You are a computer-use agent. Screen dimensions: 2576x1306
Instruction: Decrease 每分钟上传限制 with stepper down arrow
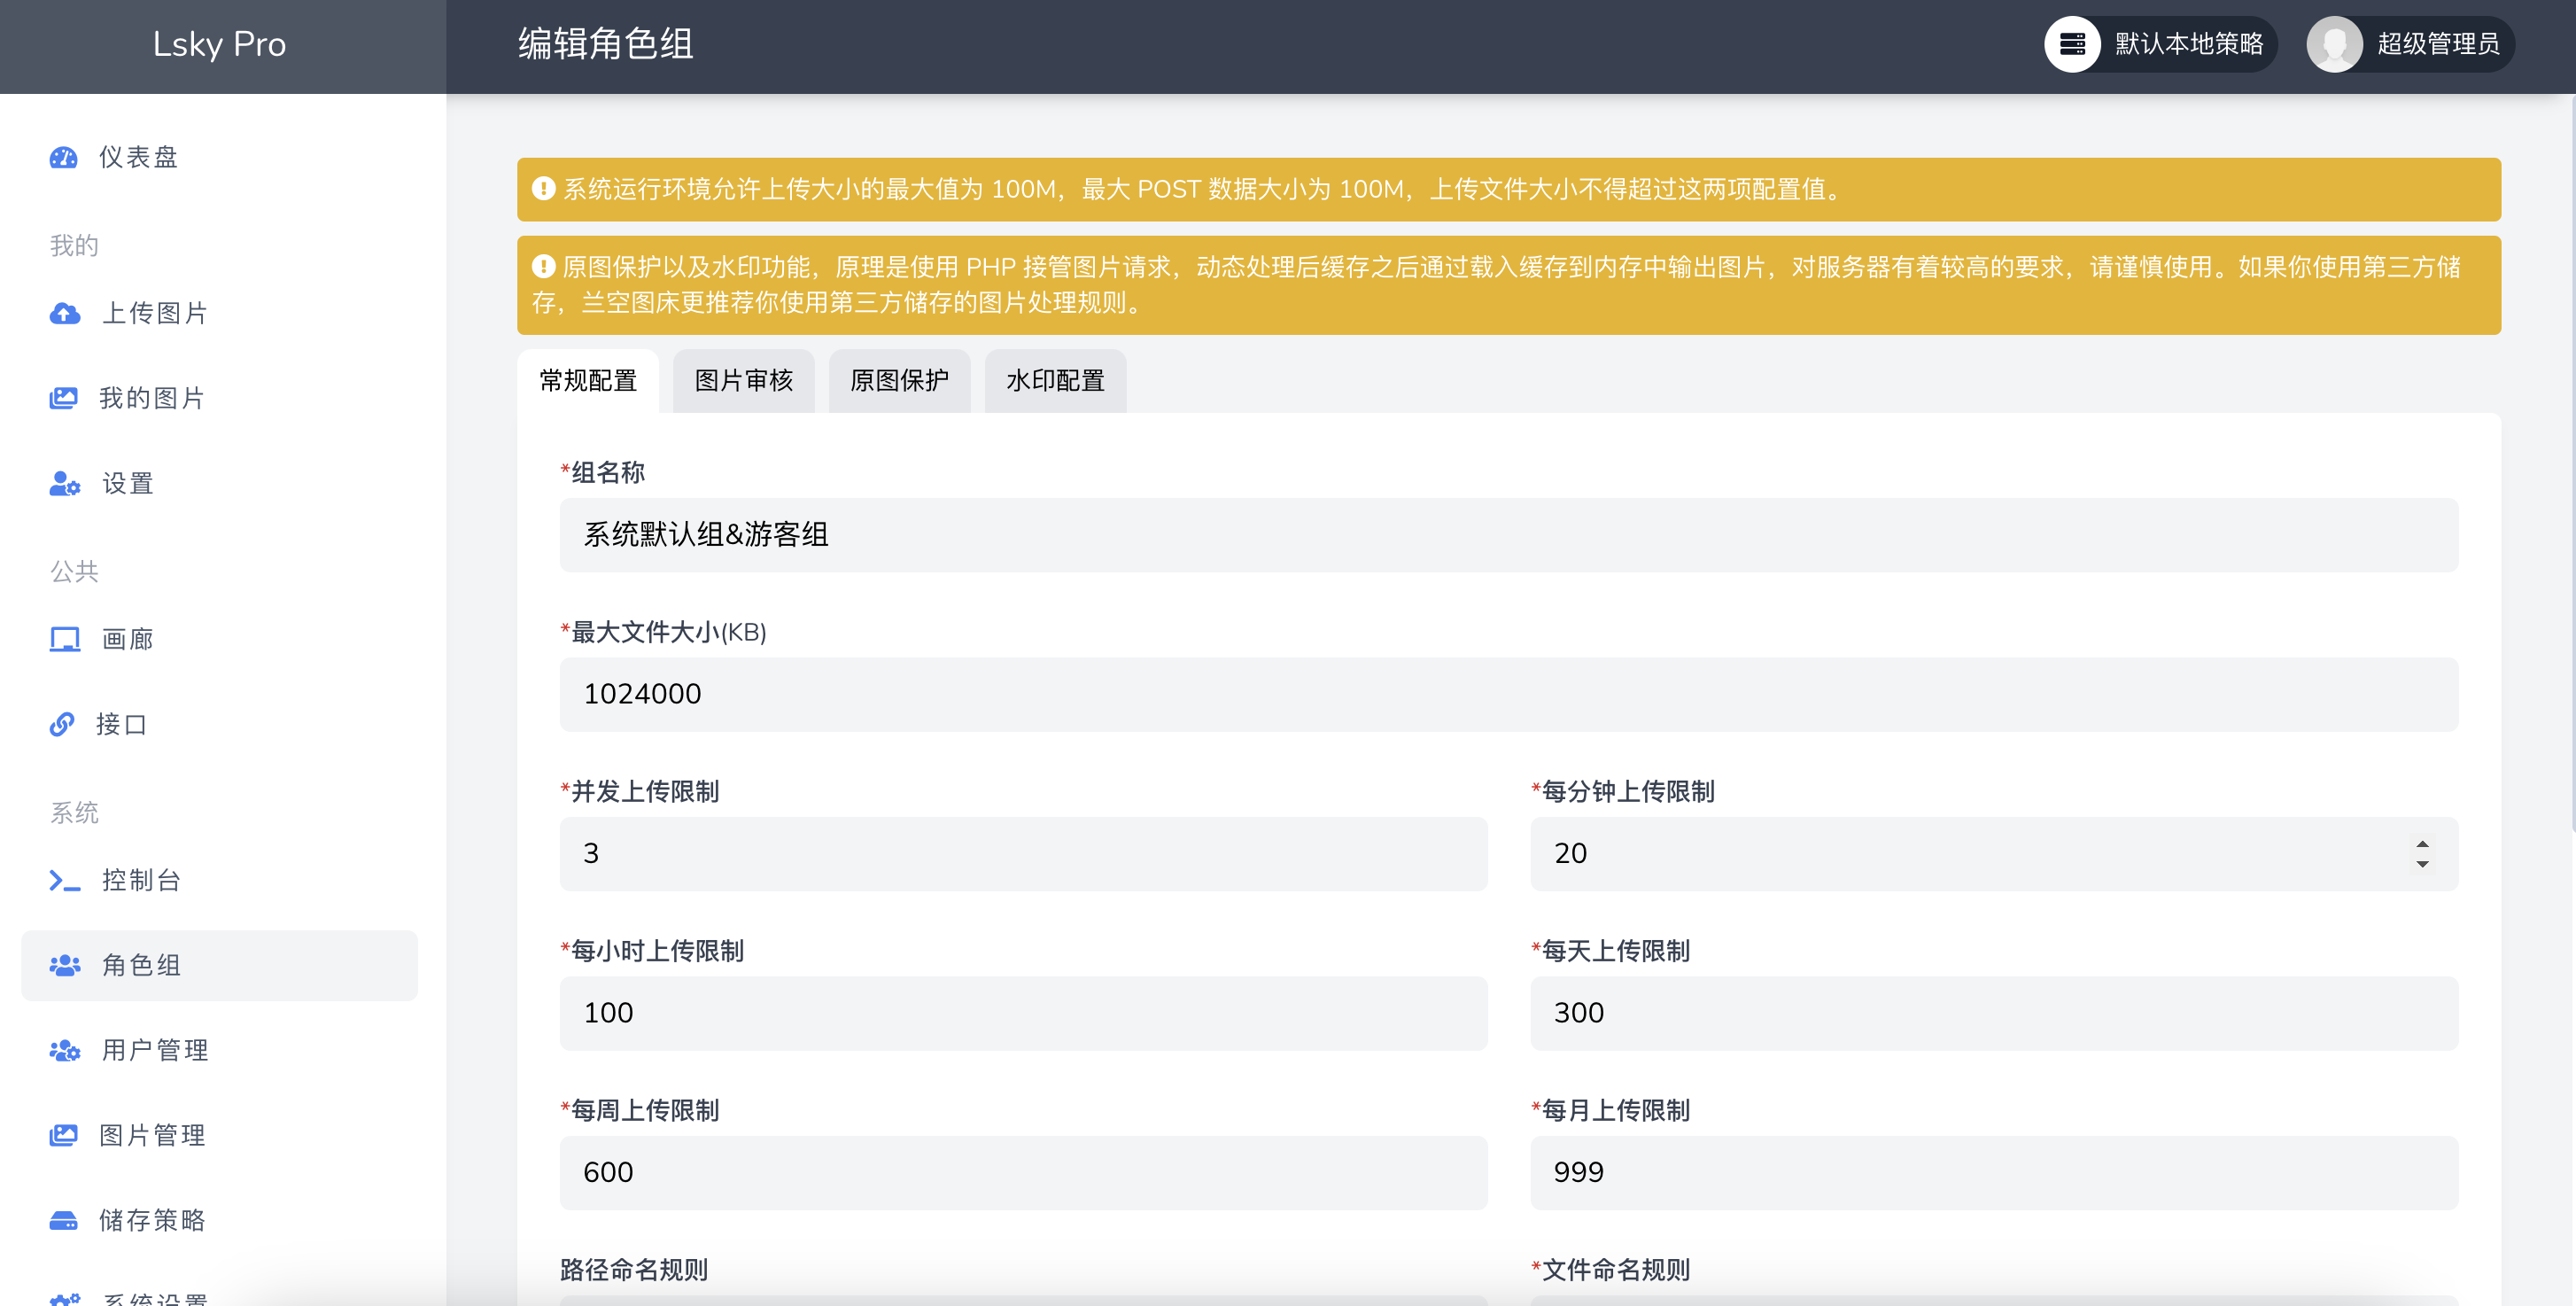[2422, 864]
